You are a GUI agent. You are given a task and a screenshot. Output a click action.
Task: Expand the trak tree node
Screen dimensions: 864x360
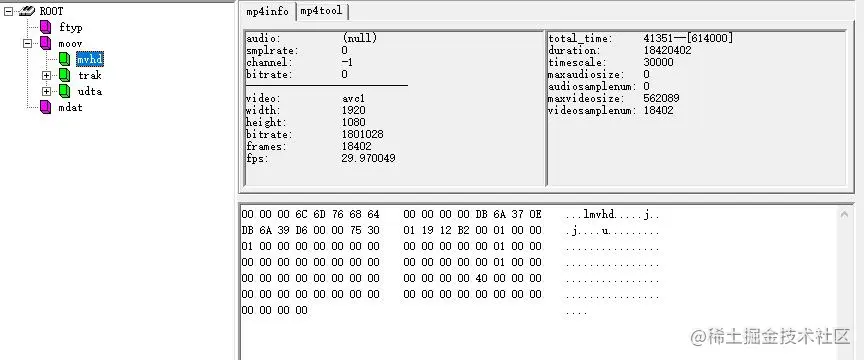[x=46, y=75]
